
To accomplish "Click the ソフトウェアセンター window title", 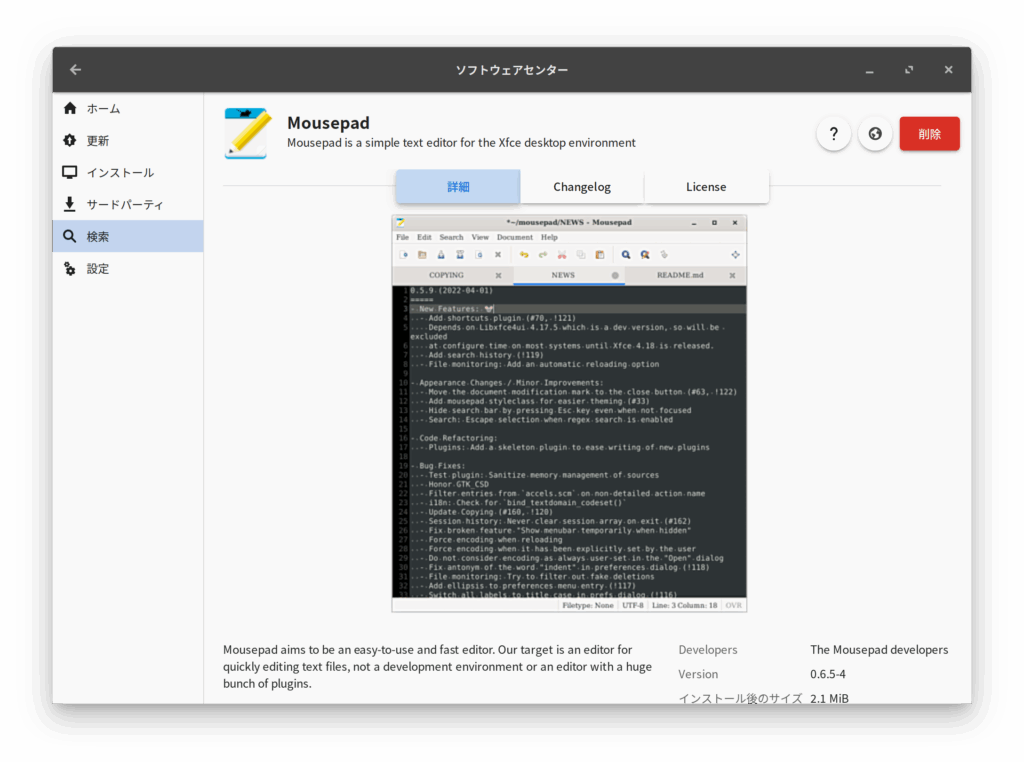I will [512, 70].
